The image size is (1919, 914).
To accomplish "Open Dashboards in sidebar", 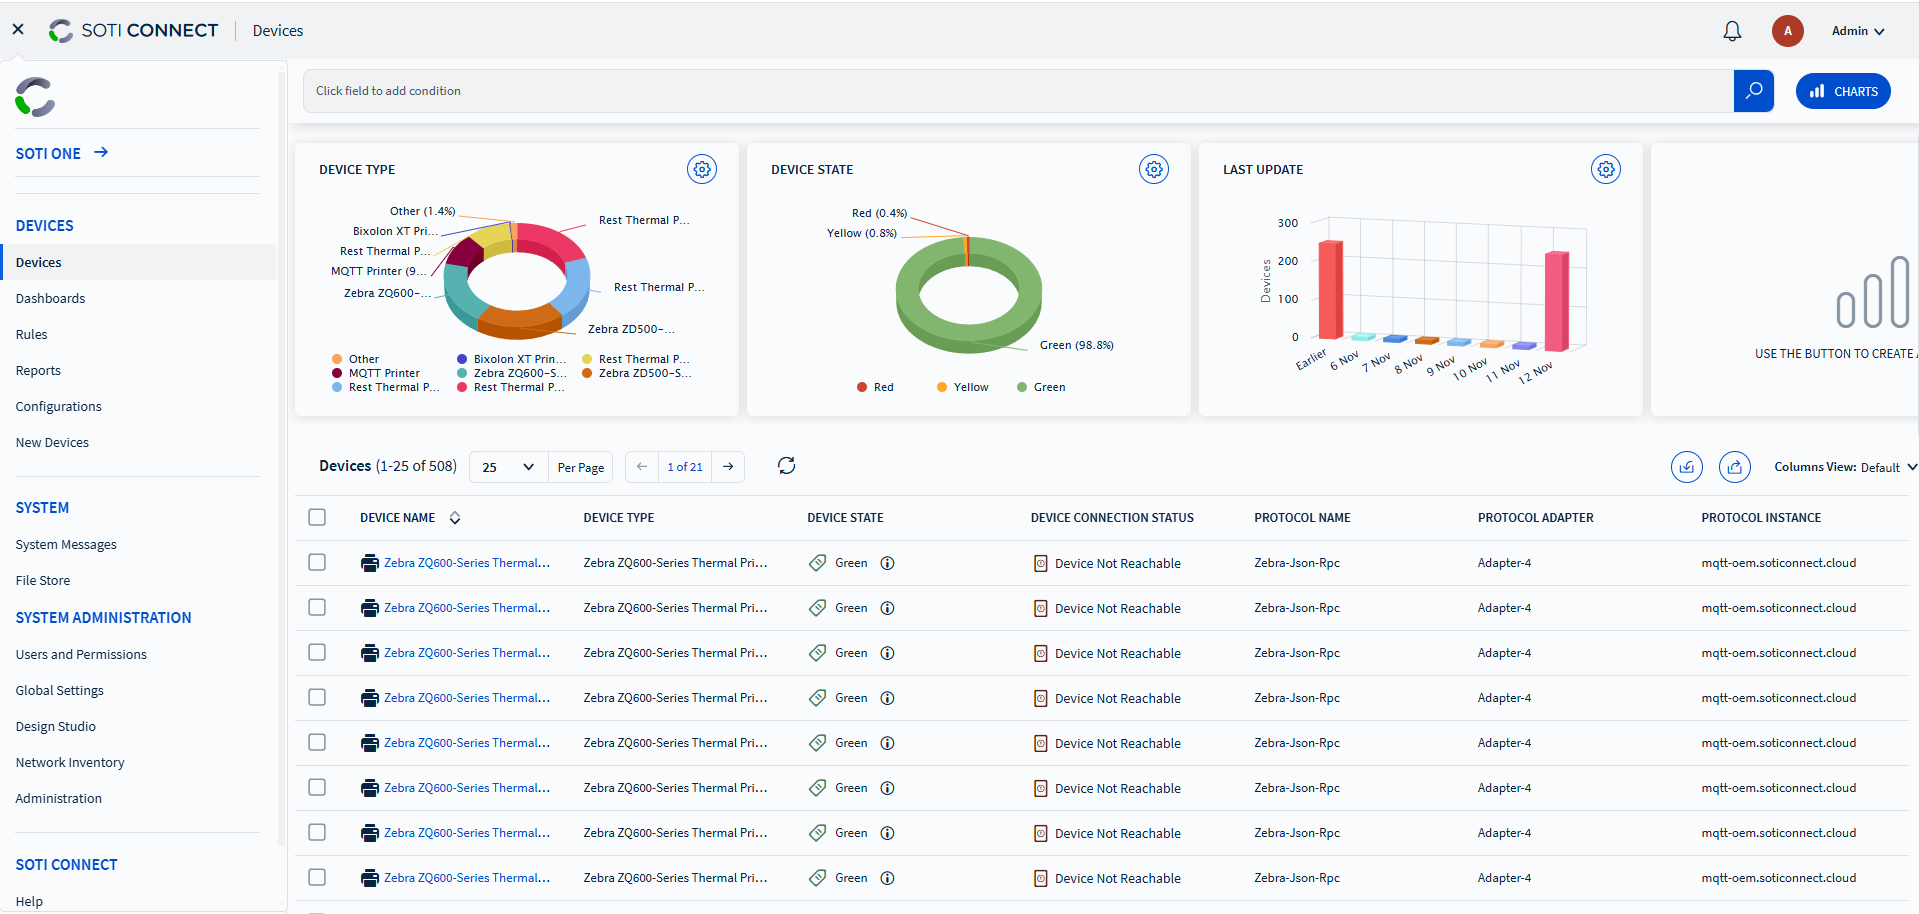I will [50, 298].
